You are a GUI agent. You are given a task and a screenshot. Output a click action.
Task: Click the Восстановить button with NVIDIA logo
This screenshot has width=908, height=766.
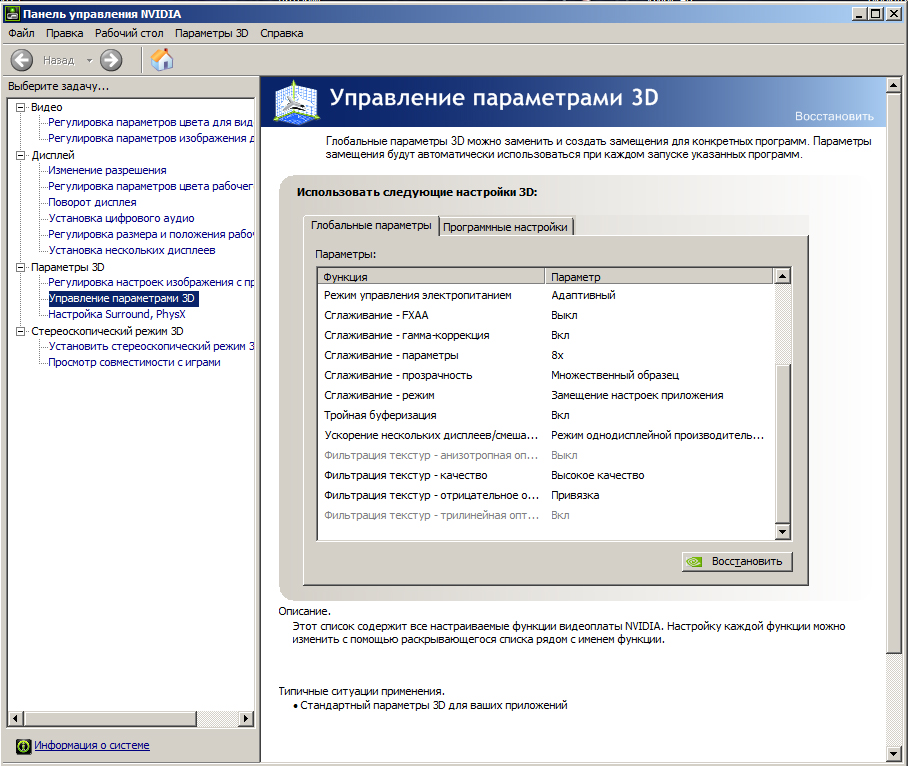737,562
